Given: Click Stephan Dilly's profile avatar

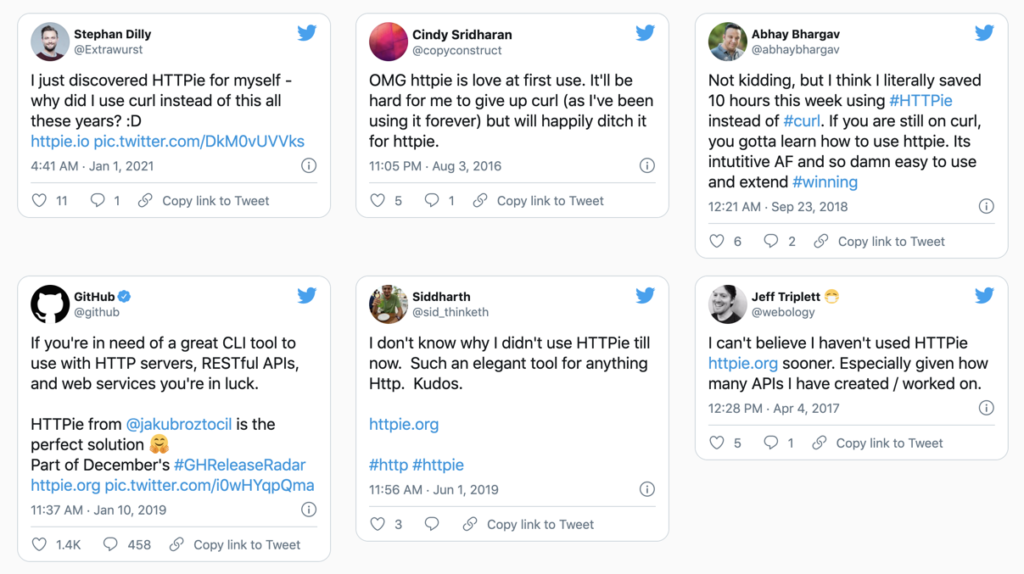Looking at the screenshot, I should coord(50,41).
